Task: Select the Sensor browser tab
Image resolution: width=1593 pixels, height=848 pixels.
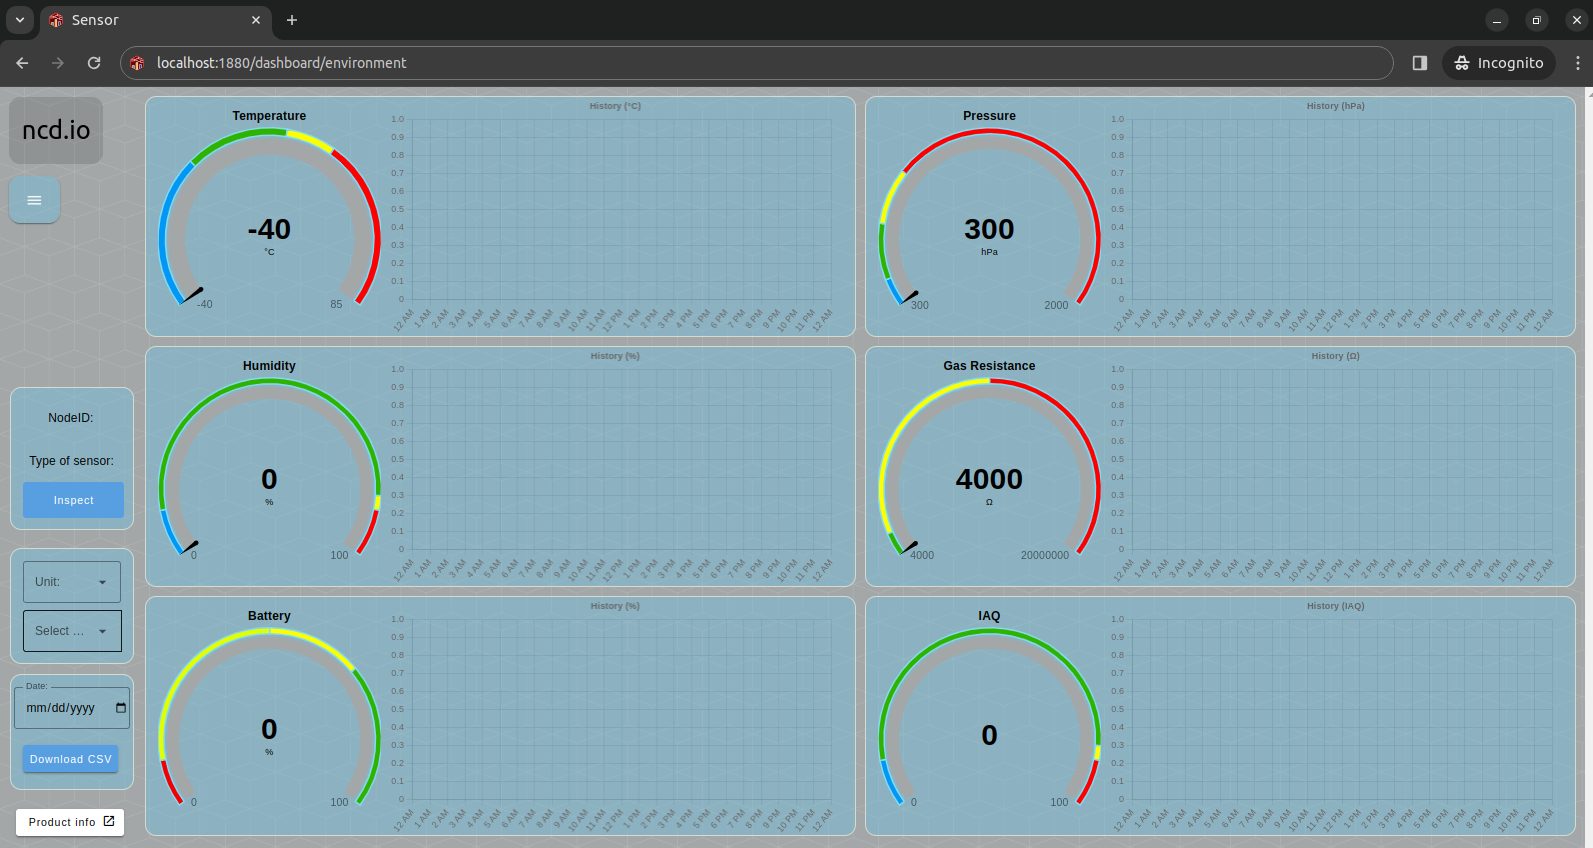Action: [x=155, y=20]
